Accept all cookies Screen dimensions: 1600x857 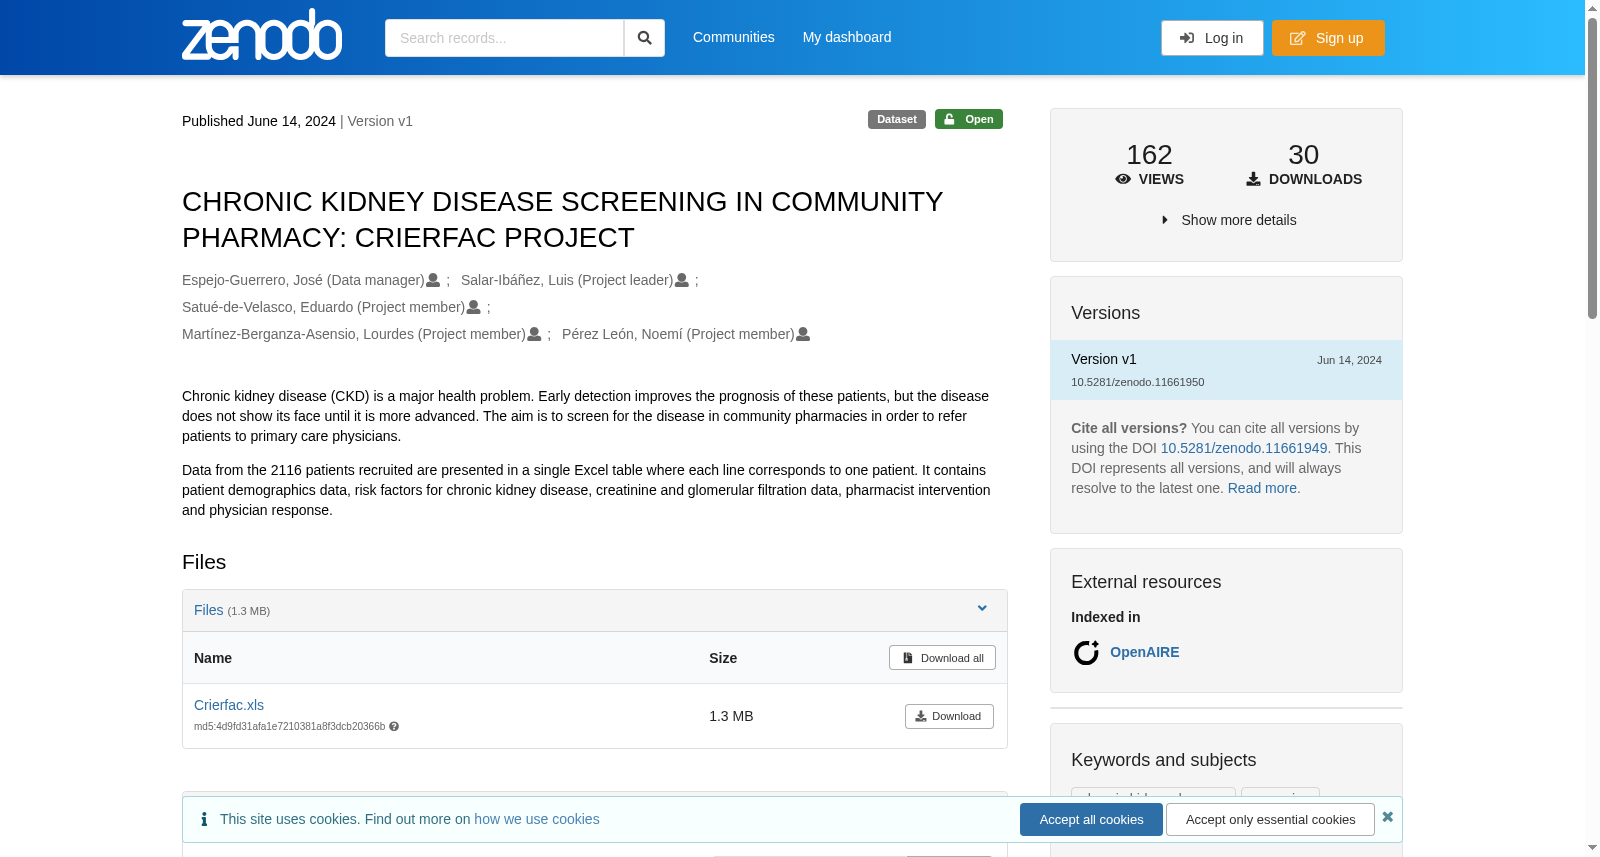1091,819
